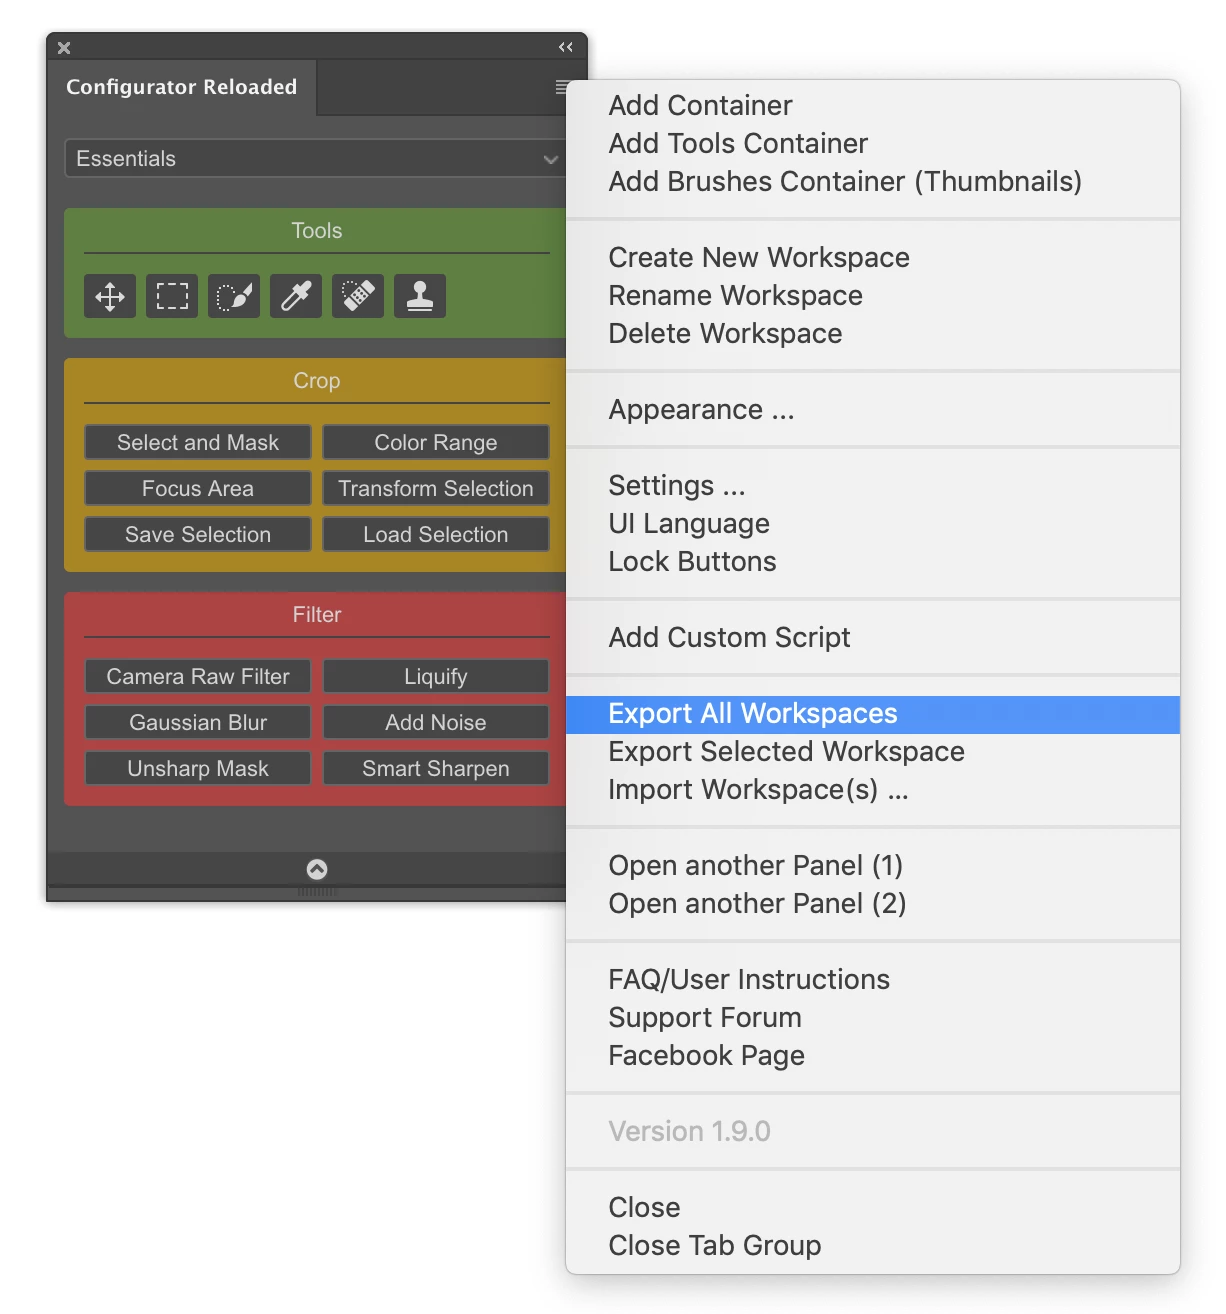Choose UI Language menu item
This screenshot has height=1314, width=1226.
point(873,523)
